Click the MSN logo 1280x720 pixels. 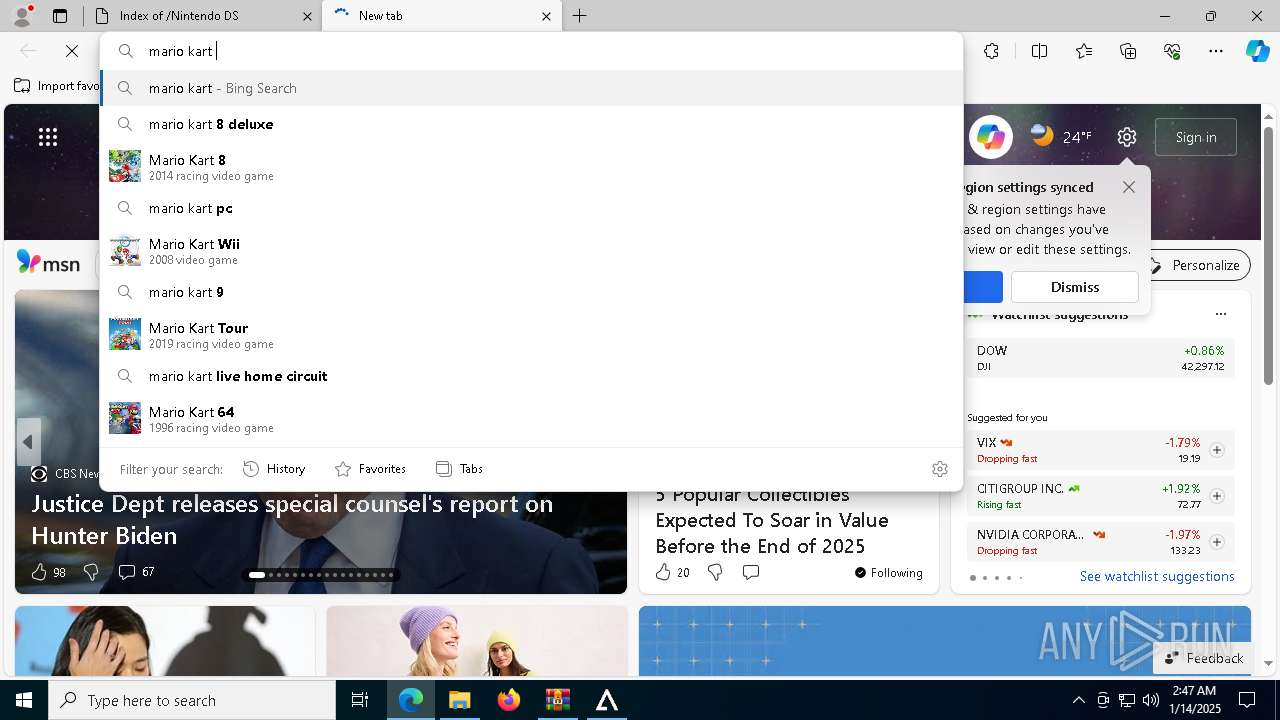(48, 264)
